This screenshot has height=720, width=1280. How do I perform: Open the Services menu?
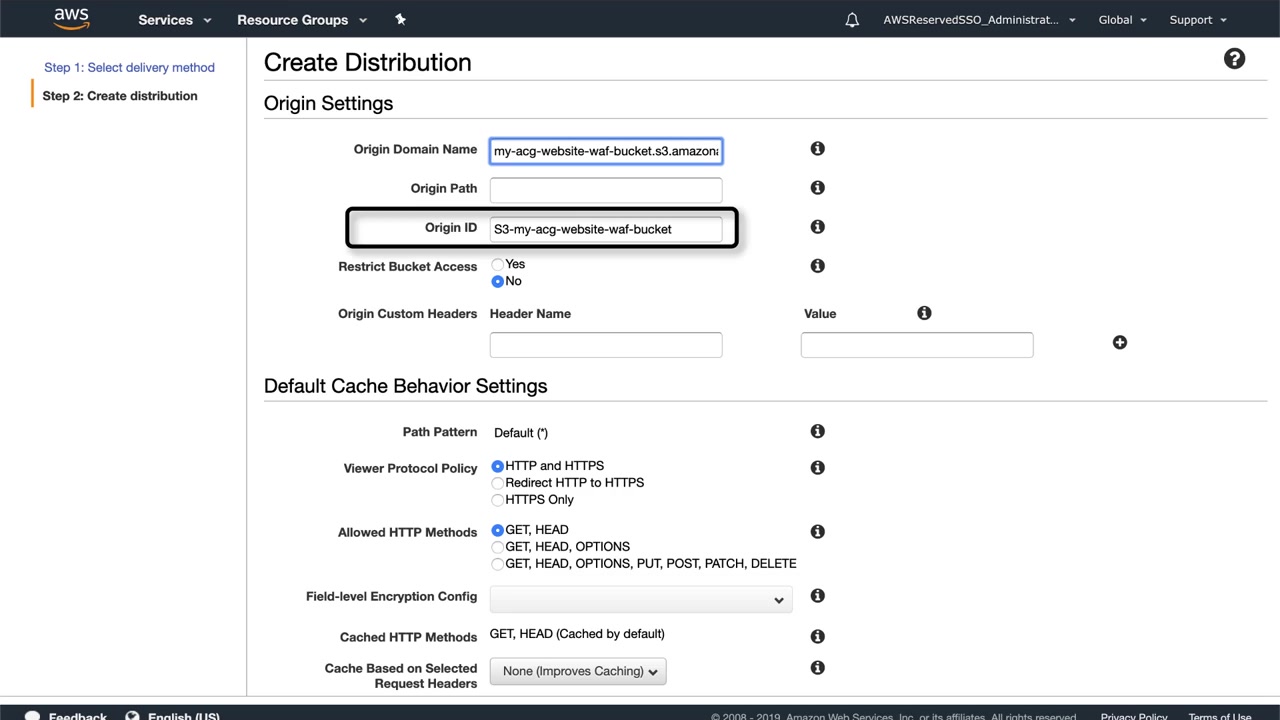click(x=174, y=20)
